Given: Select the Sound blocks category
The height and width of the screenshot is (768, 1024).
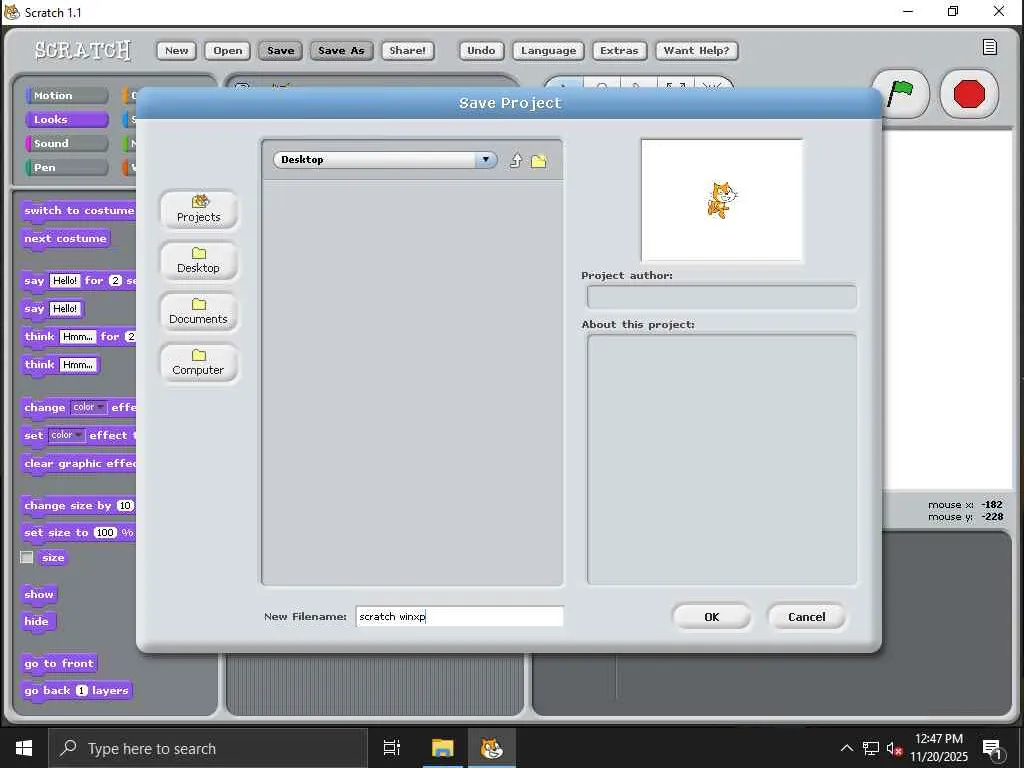Looking at the screenshot, I should [67, 144].
